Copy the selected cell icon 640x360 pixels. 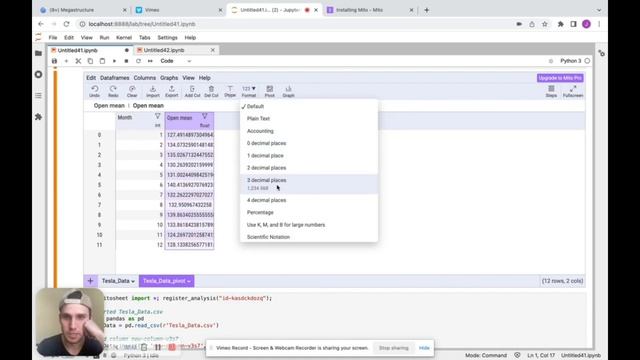pyautogui.click(x=90, y=61)
